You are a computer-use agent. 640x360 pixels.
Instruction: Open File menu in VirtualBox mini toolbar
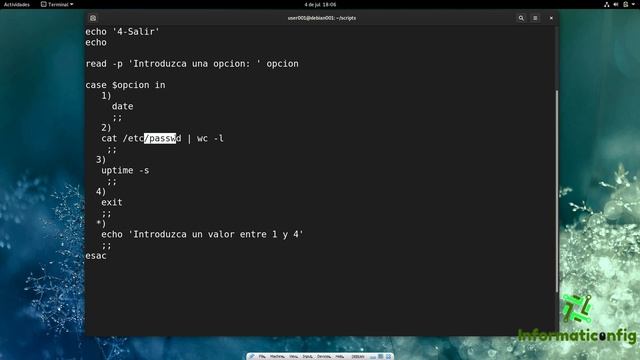[262, 357]
